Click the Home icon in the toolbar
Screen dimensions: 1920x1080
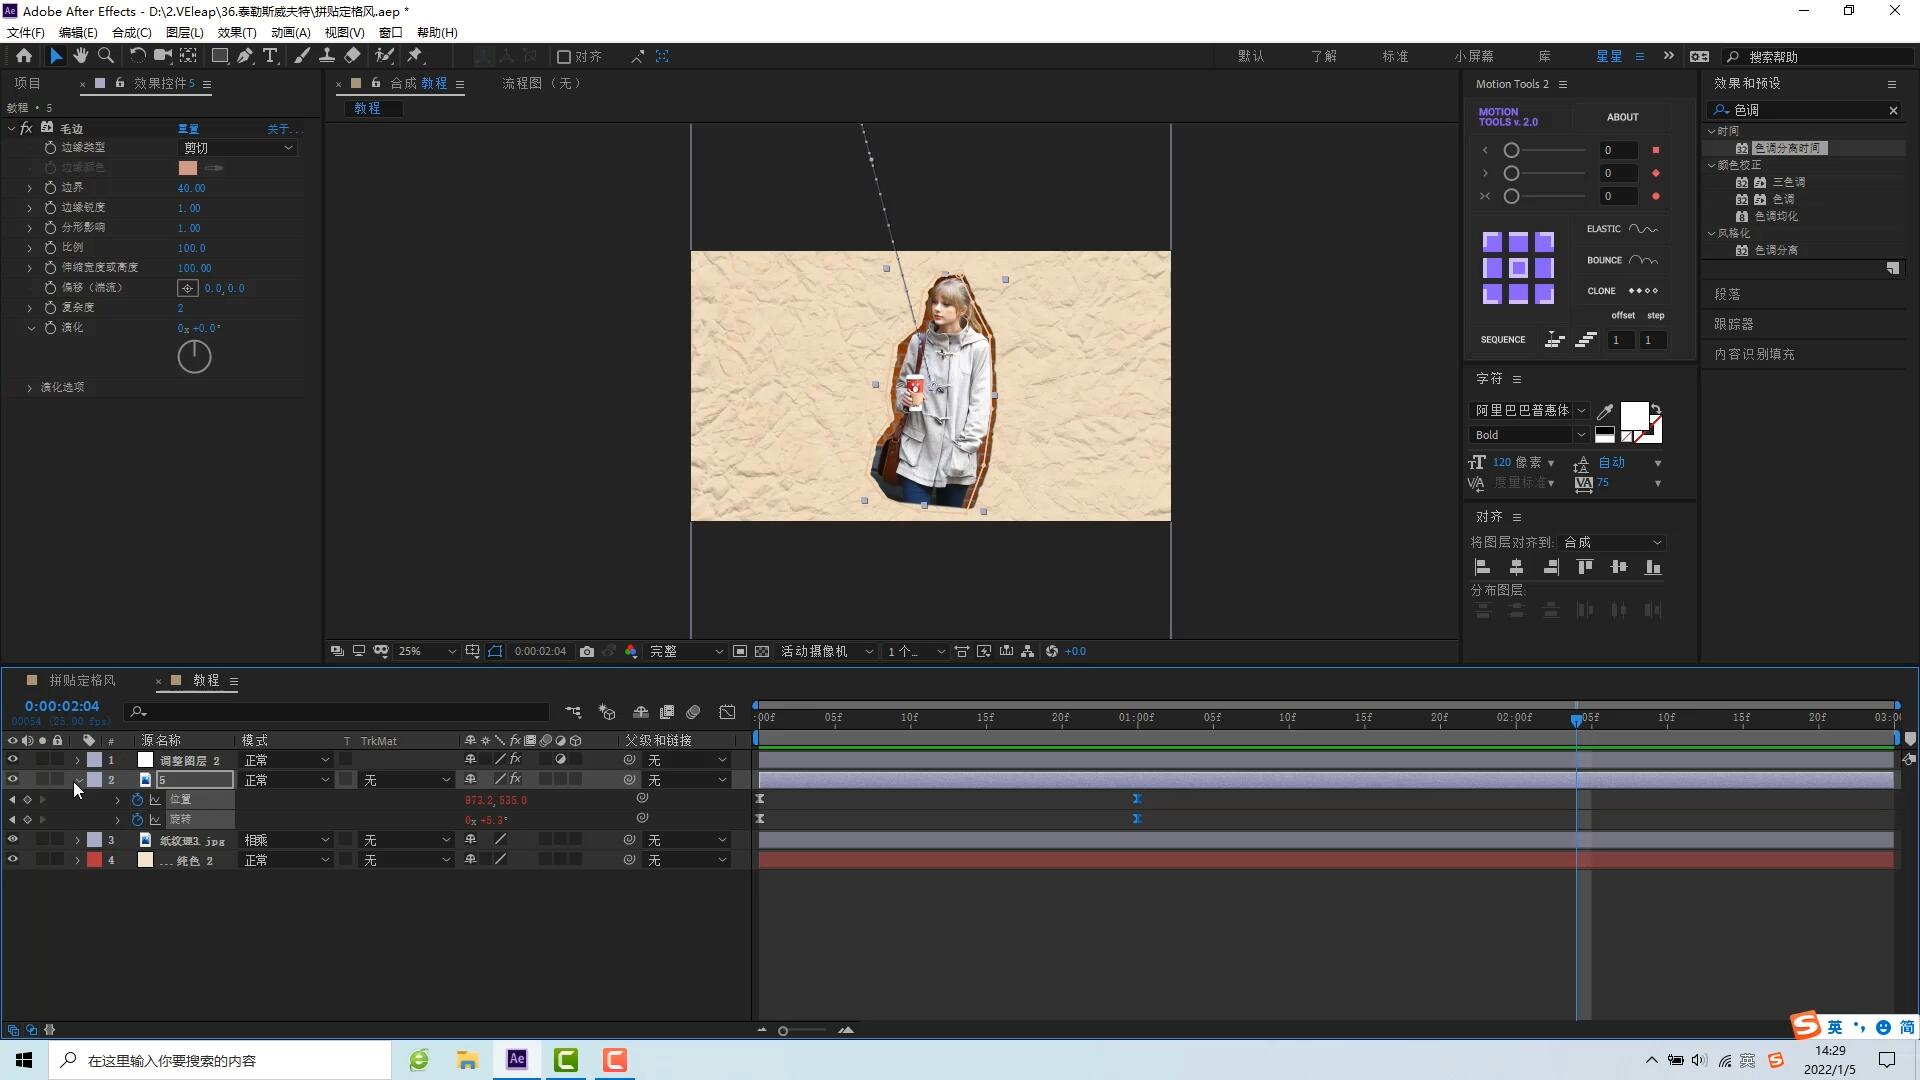pos(24,56)
